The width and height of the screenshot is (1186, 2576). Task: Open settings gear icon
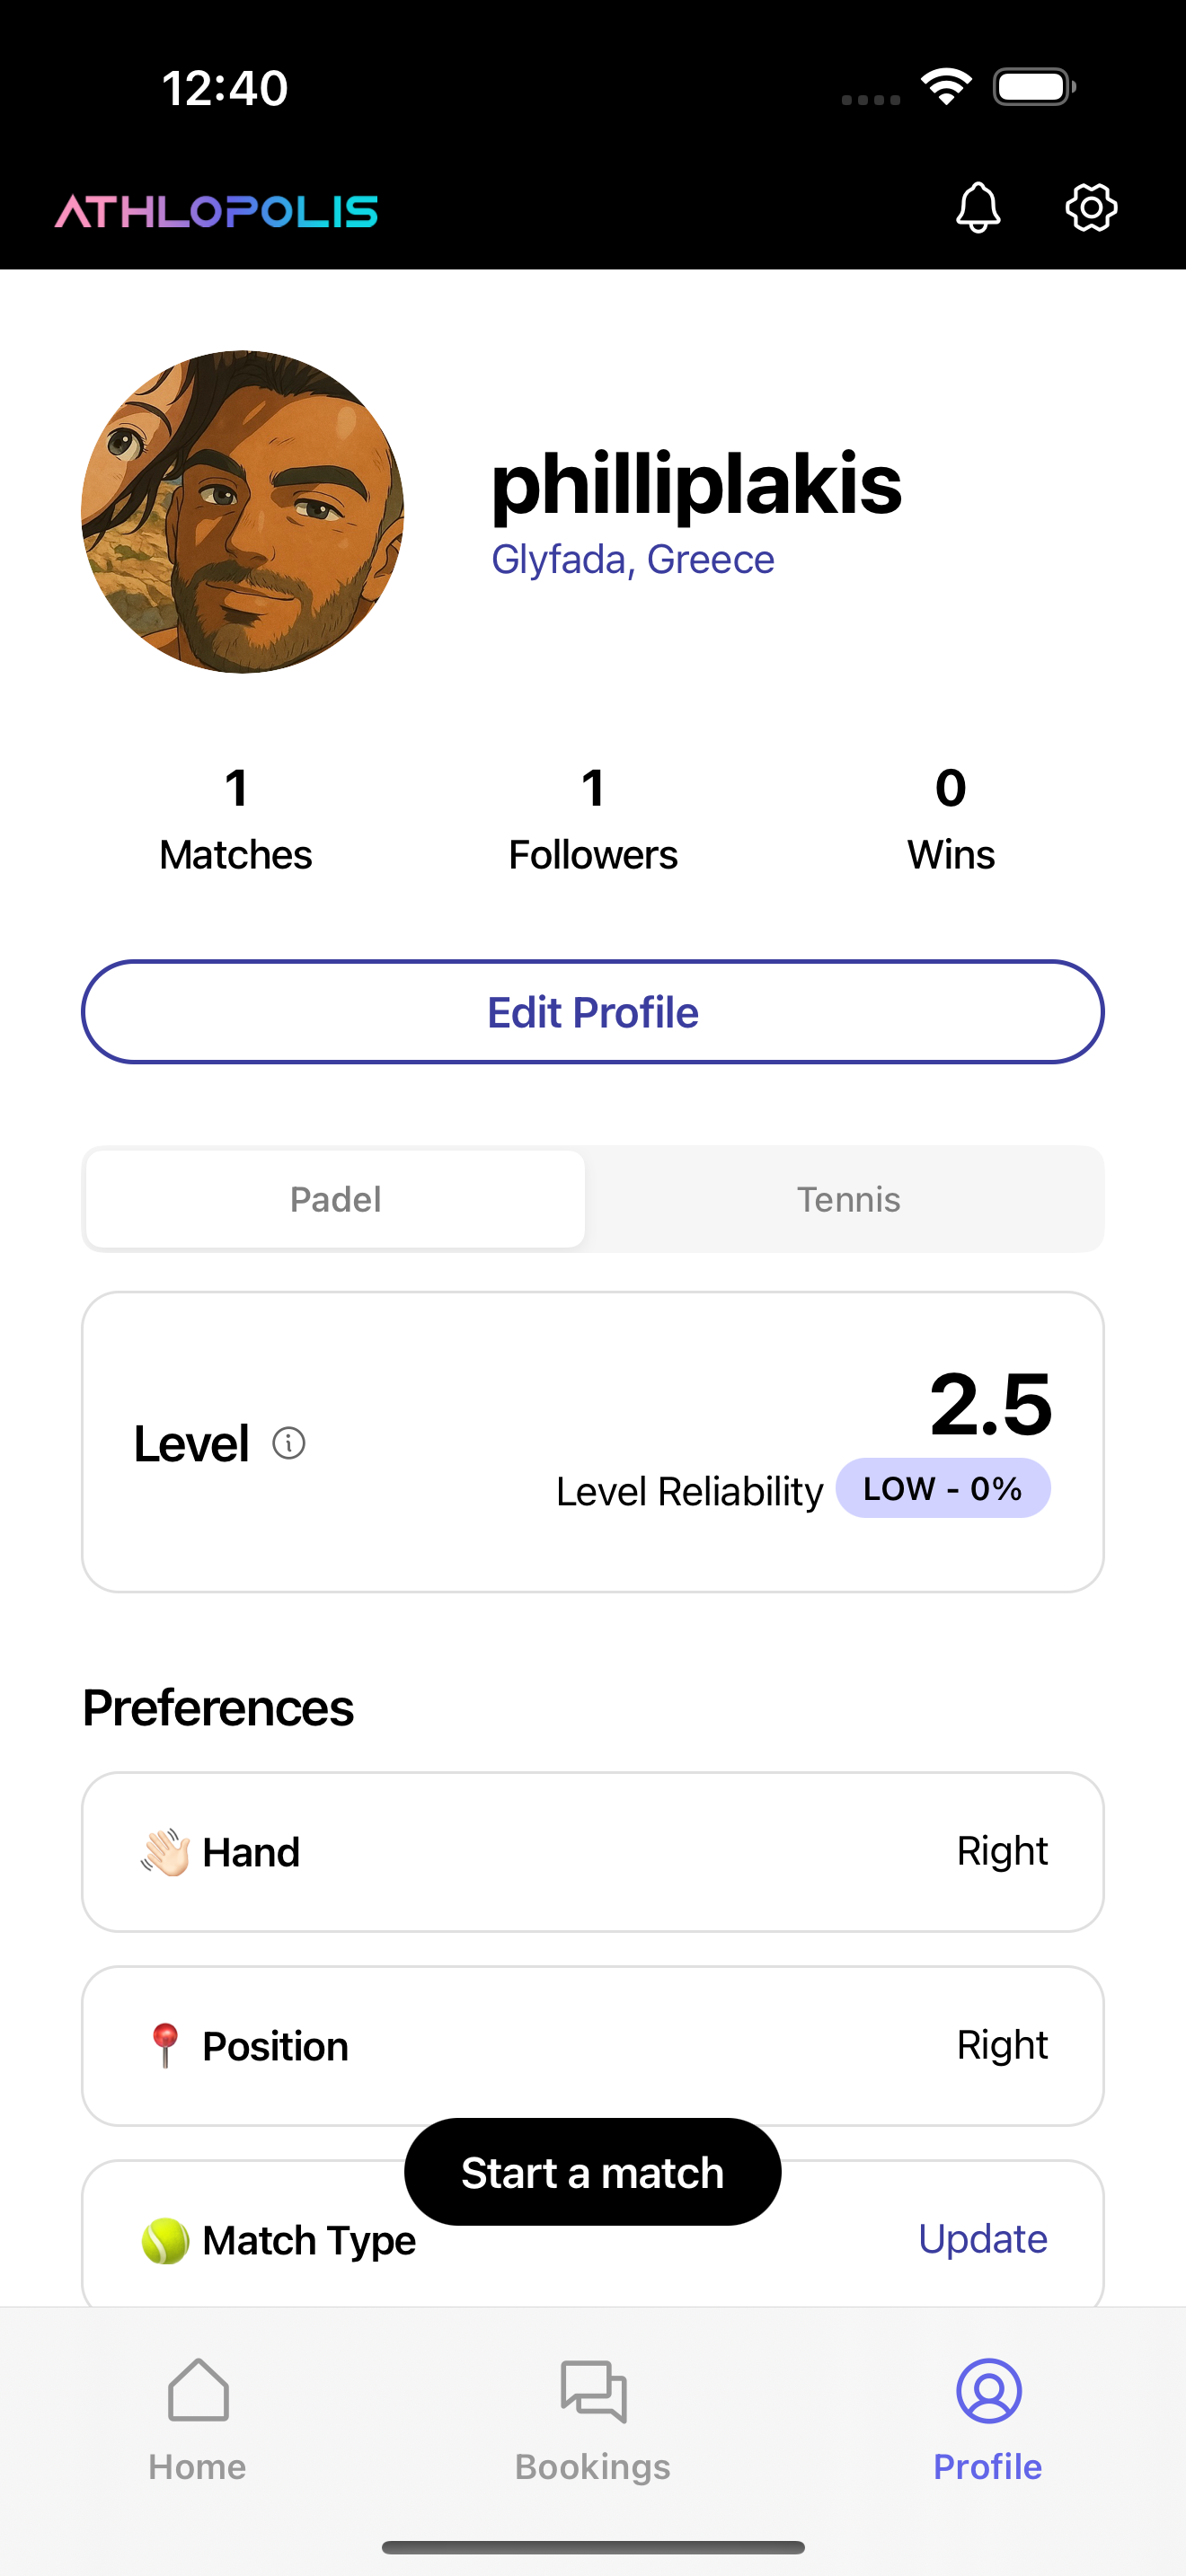(x=1090, y=208)
